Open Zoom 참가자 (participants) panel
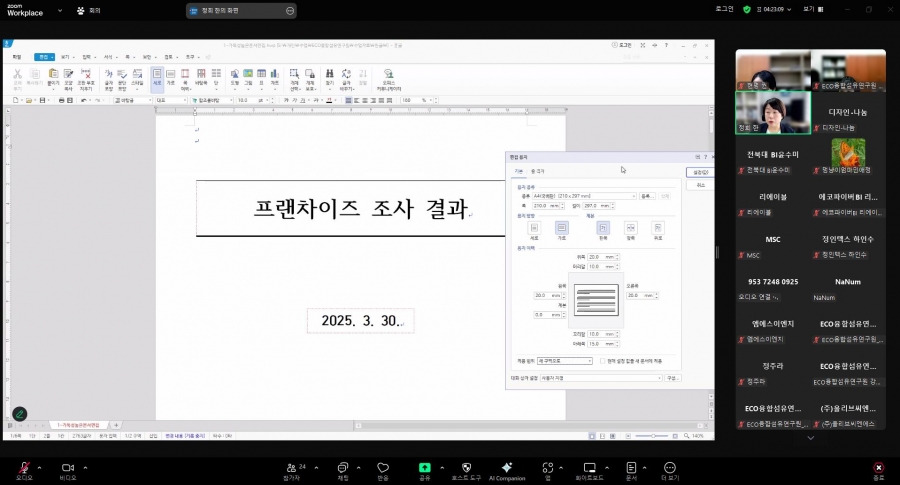 pyautogui.click(x=295, y=470)
